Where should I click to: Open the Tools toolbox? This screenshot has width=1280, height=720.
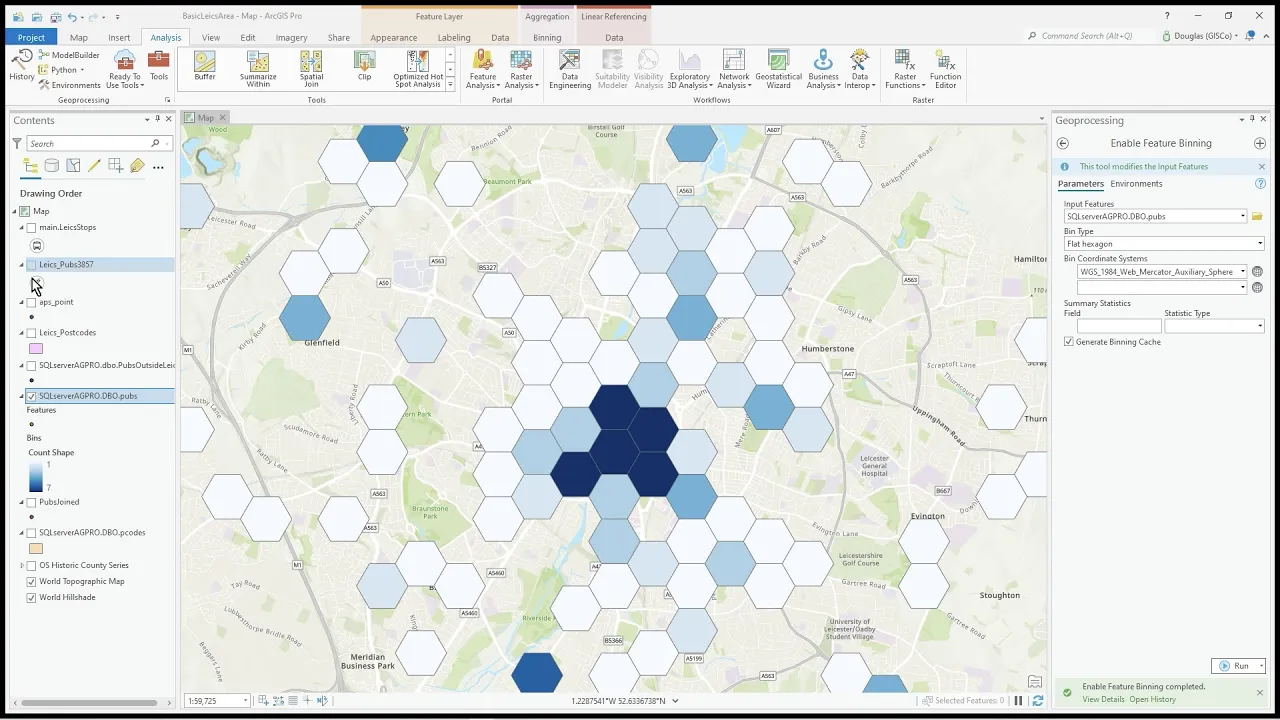pyautogui.click(x=159, y=66)
